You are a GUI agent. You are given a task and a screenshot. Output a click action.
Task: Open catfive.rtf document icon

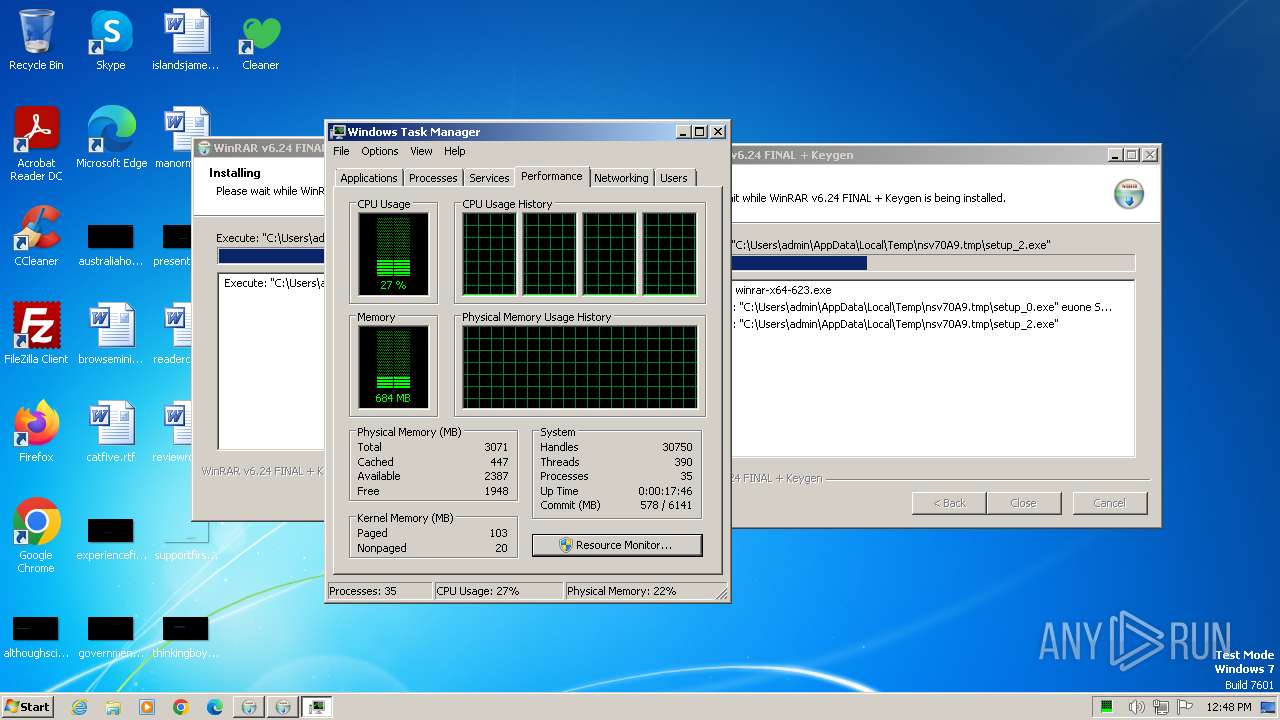point(111,432)
